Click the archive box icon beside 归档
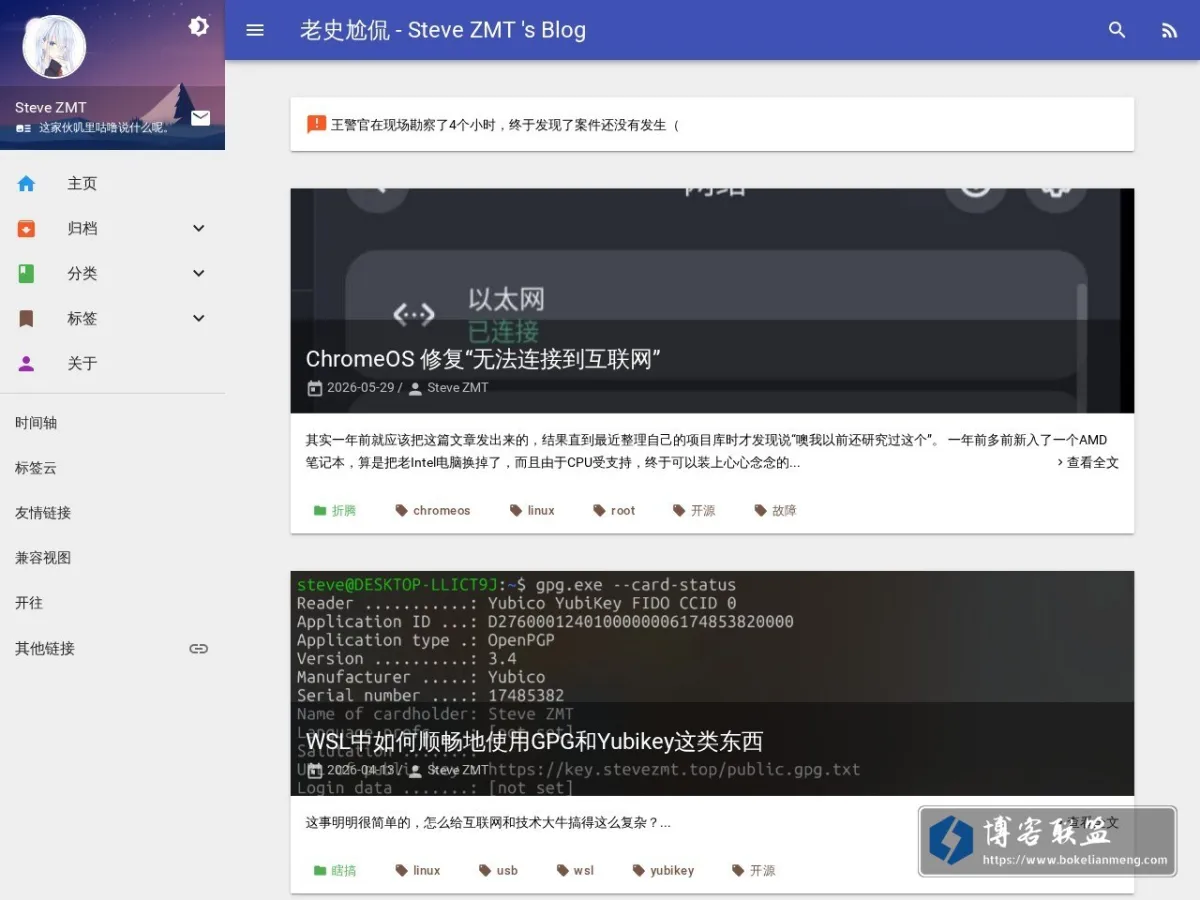The image size is (1200, 900). pos(26,229)
